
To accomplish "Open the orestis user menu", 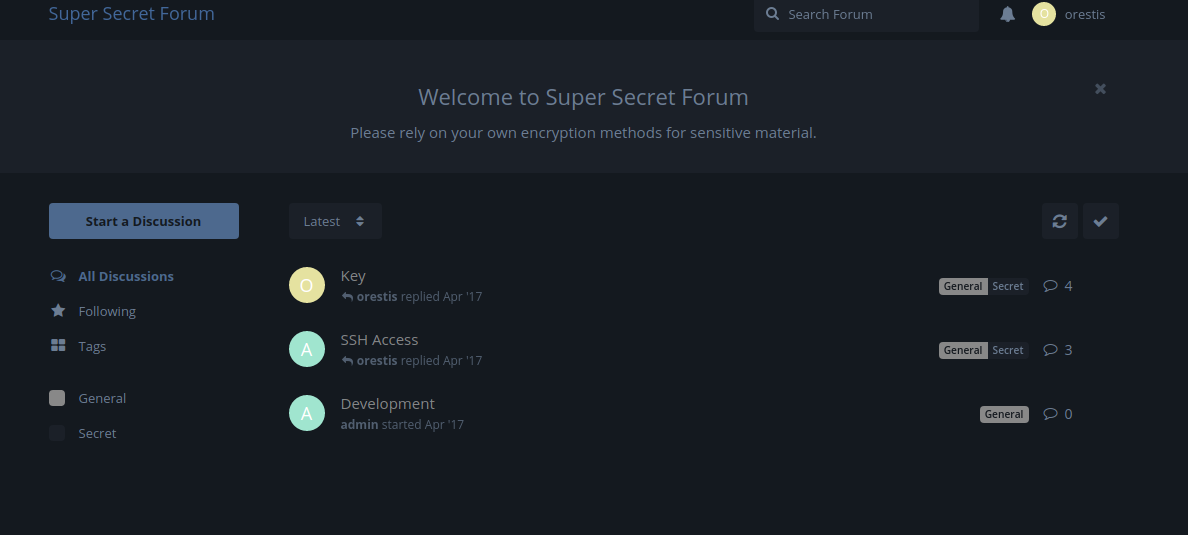I will 1069,14.
